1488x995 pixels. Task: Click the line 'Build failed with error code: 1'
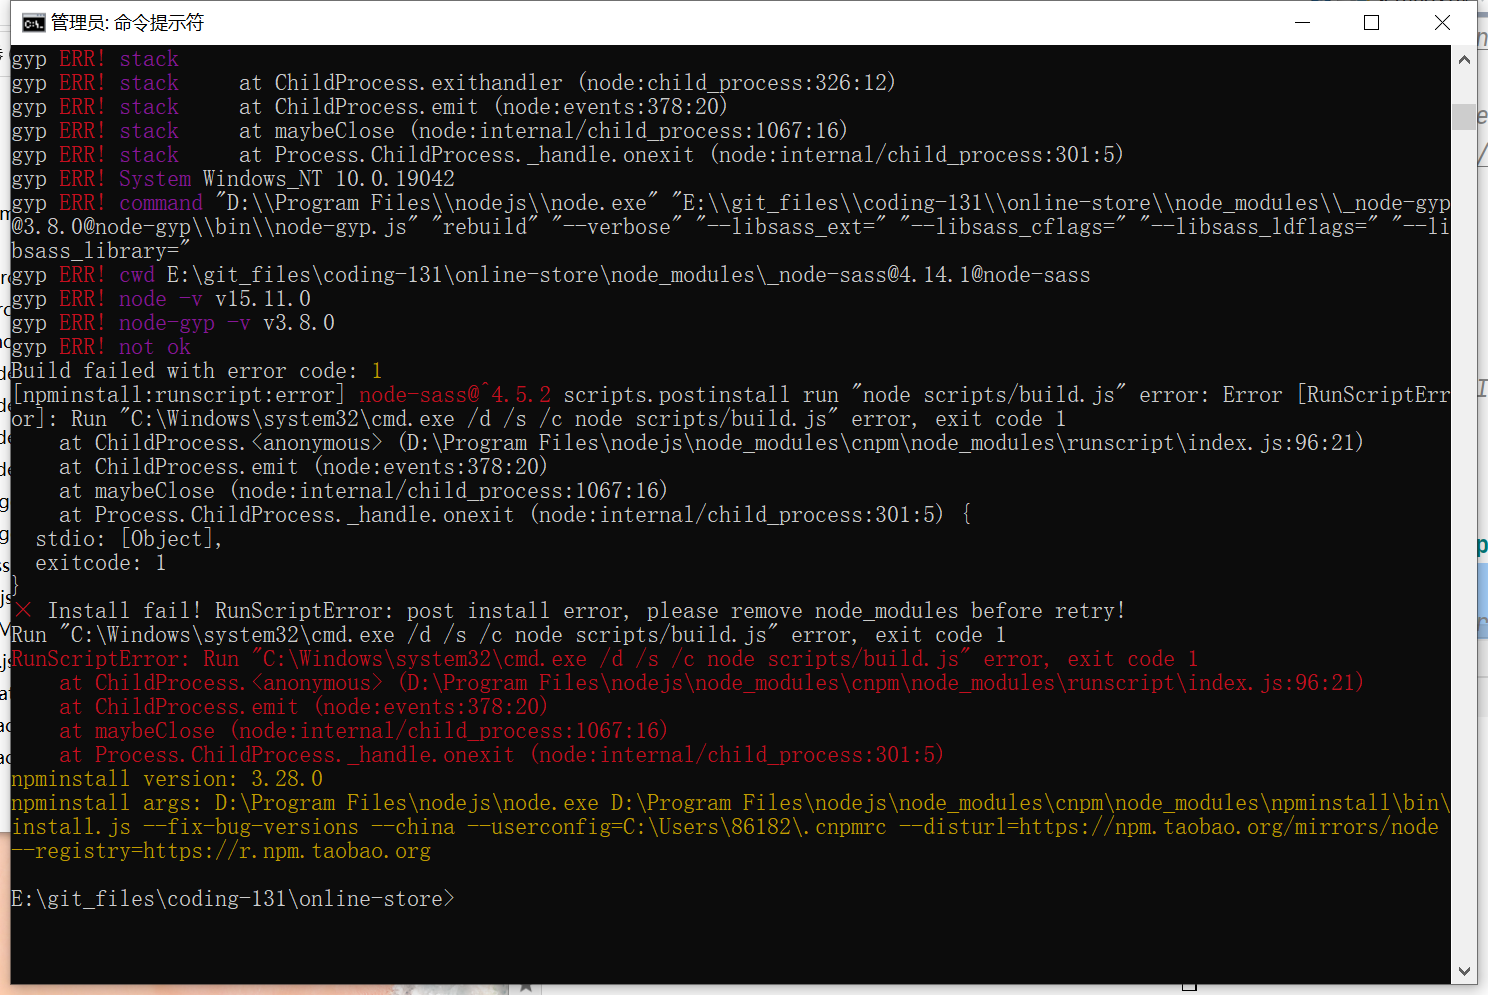(x=197, y=371)
